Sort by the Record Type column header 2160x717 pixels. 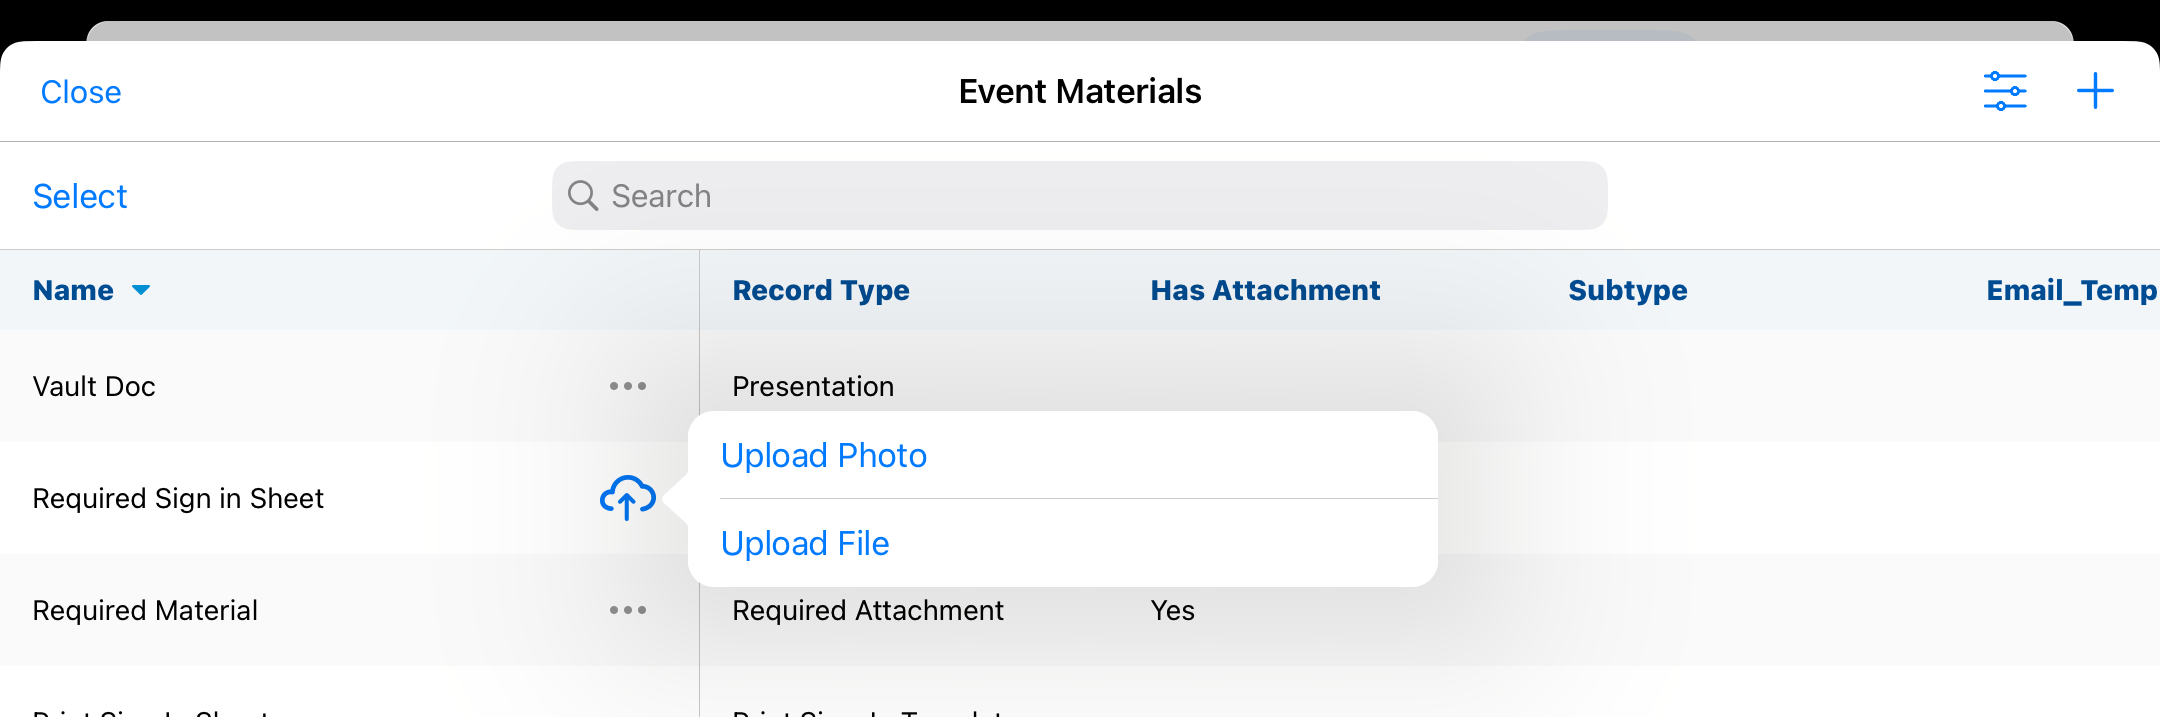[821, 290]
